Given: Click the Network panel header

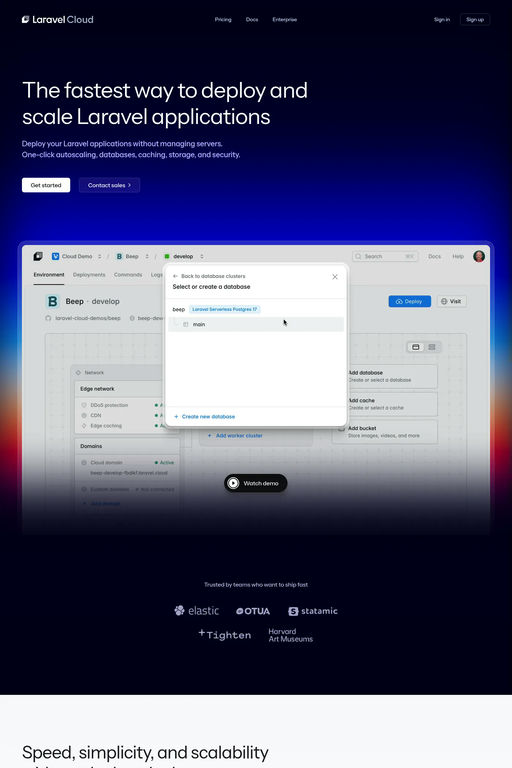Looking at the screenshot, I should pyautogui.click(x=118, y=373).
